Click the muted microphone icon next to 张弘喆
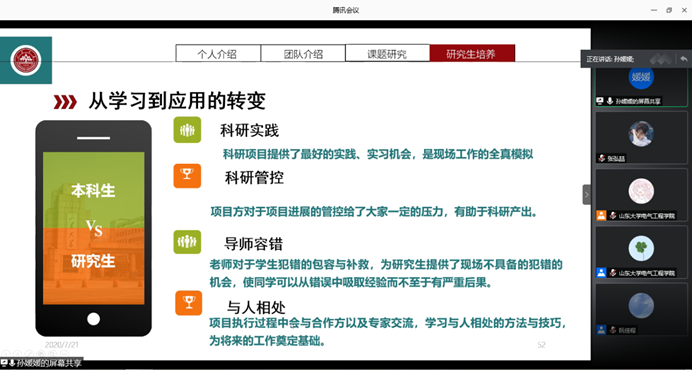This screenshot has height=370, width=692. [x=602, y=159]
